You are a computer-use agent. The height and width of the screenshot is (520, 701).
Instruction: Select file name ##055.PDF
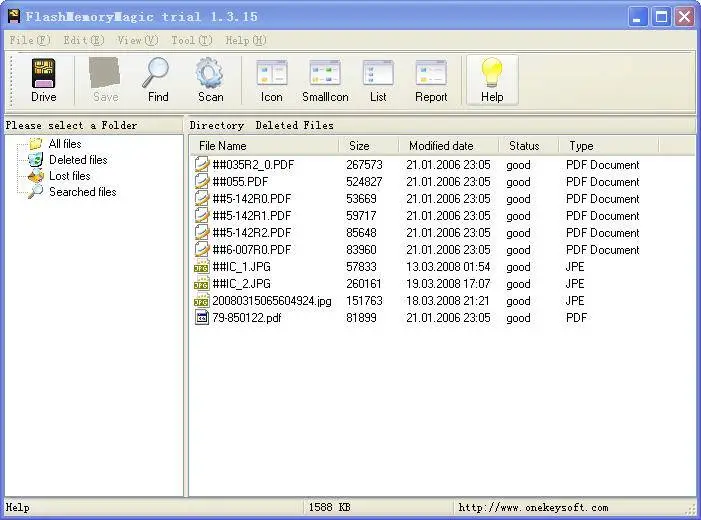click(240, 182)
